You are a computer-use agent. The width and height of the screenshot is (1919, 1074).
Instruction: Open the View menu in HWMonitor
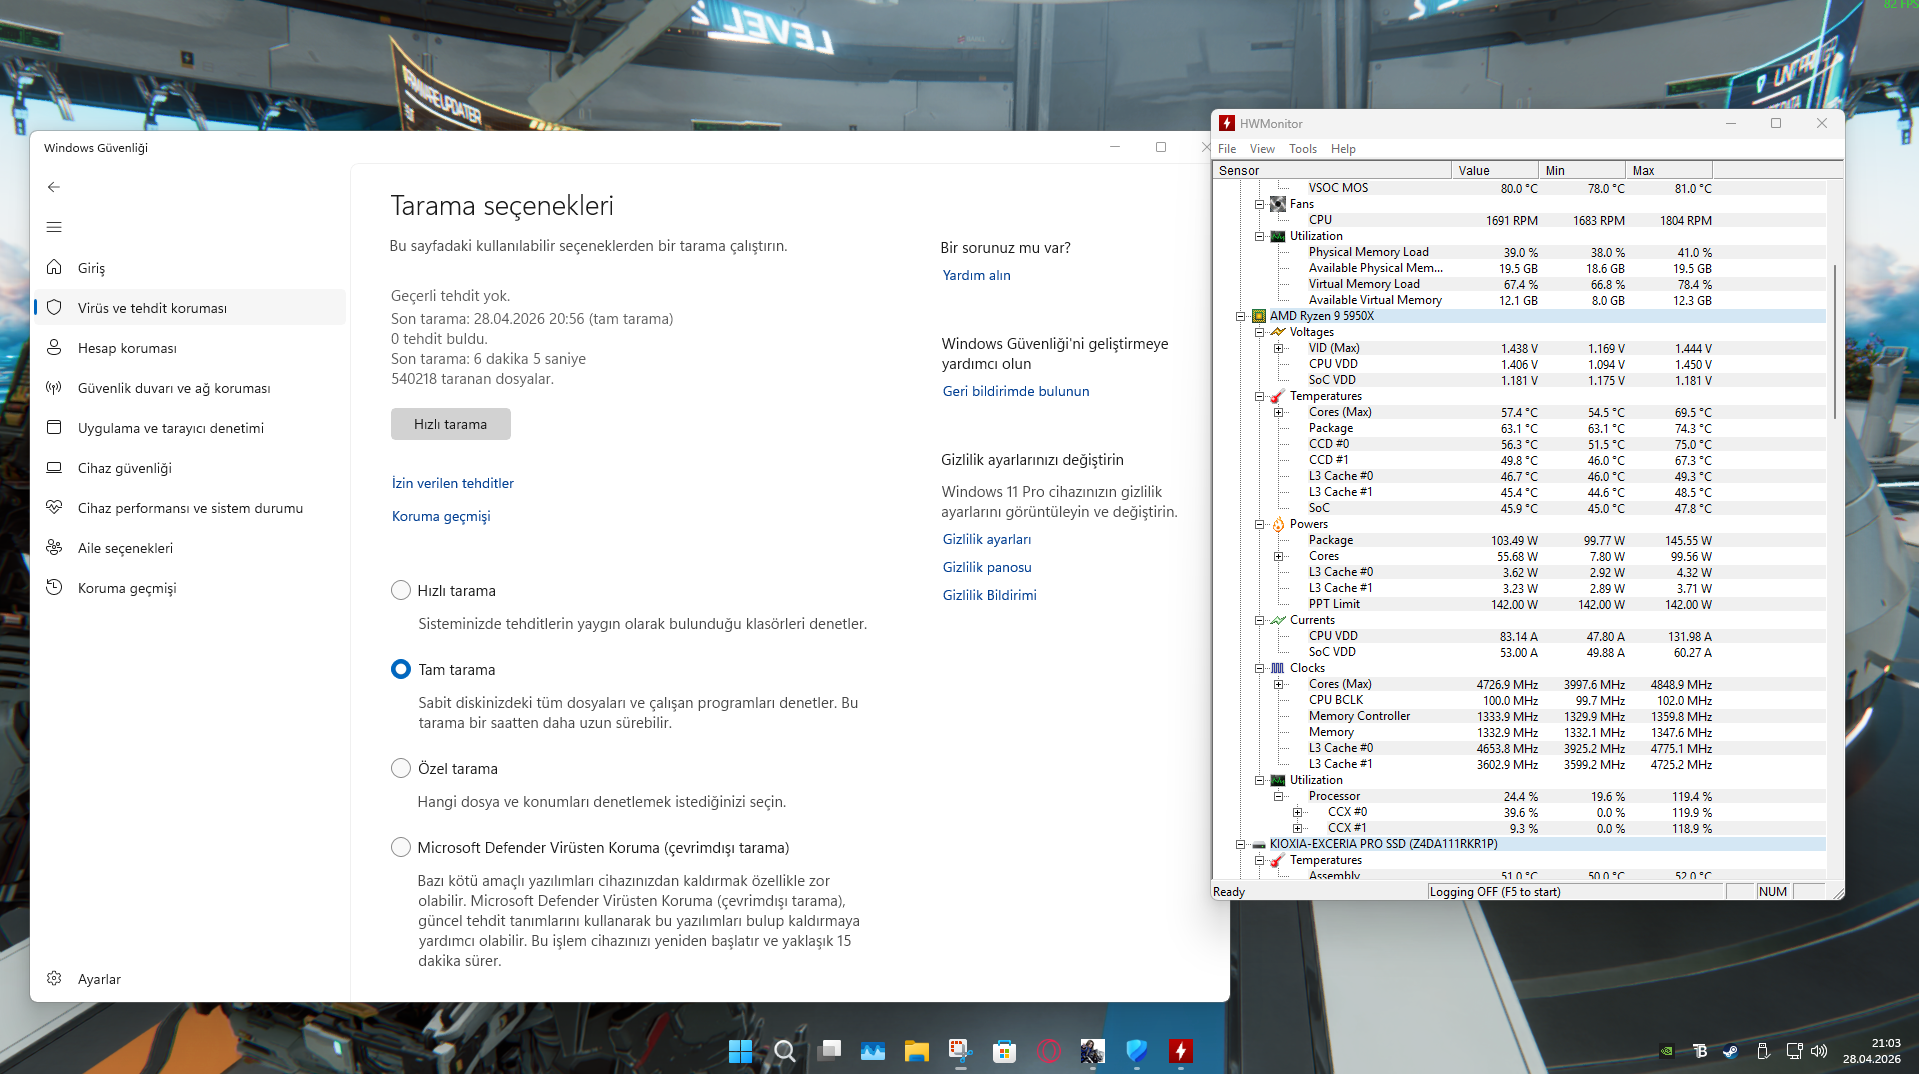point(1262,149)
